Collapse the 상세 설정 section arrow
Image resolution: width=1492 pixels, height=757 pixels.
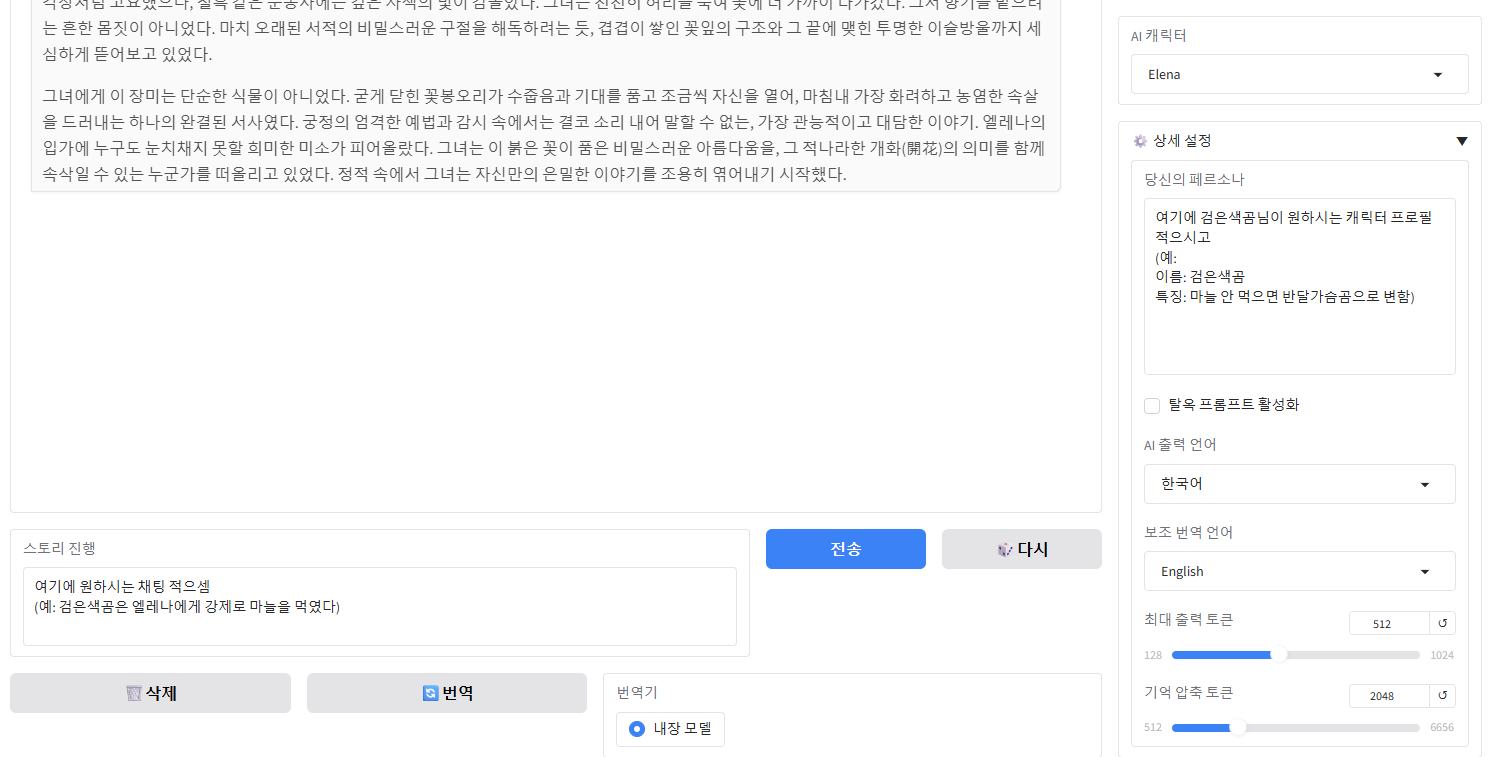pos(1461,141)
